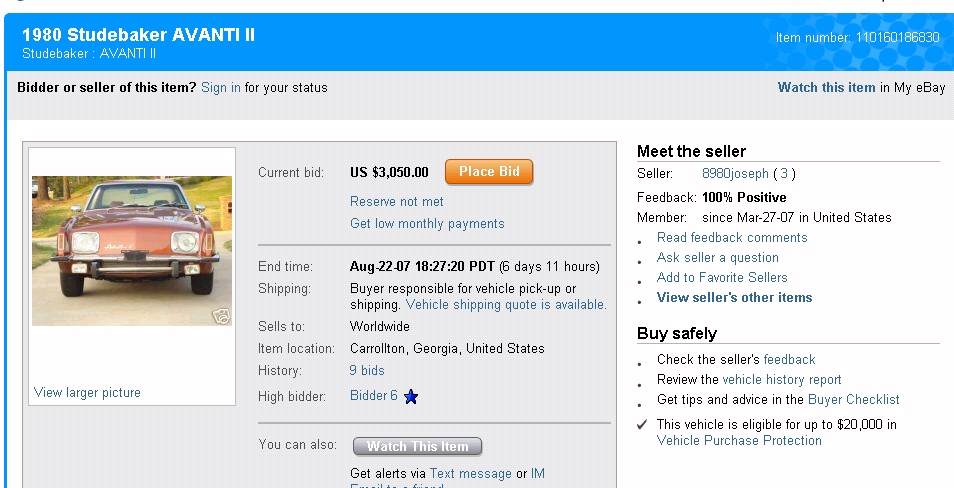
Task: Click Add to Favorite Sellers
Action: coord(722,277)
